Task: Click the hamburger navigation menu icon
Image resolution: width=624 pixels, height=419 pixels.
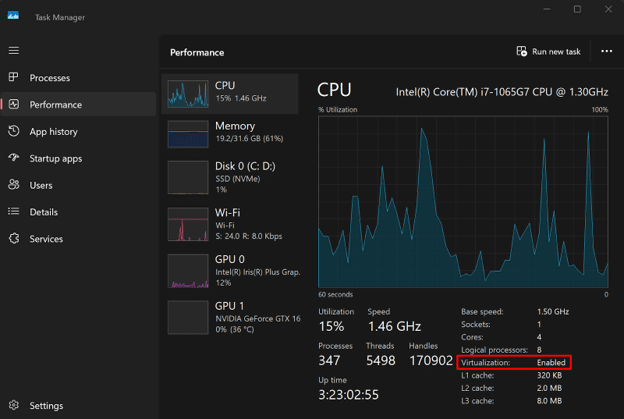Action: [14, 50]
